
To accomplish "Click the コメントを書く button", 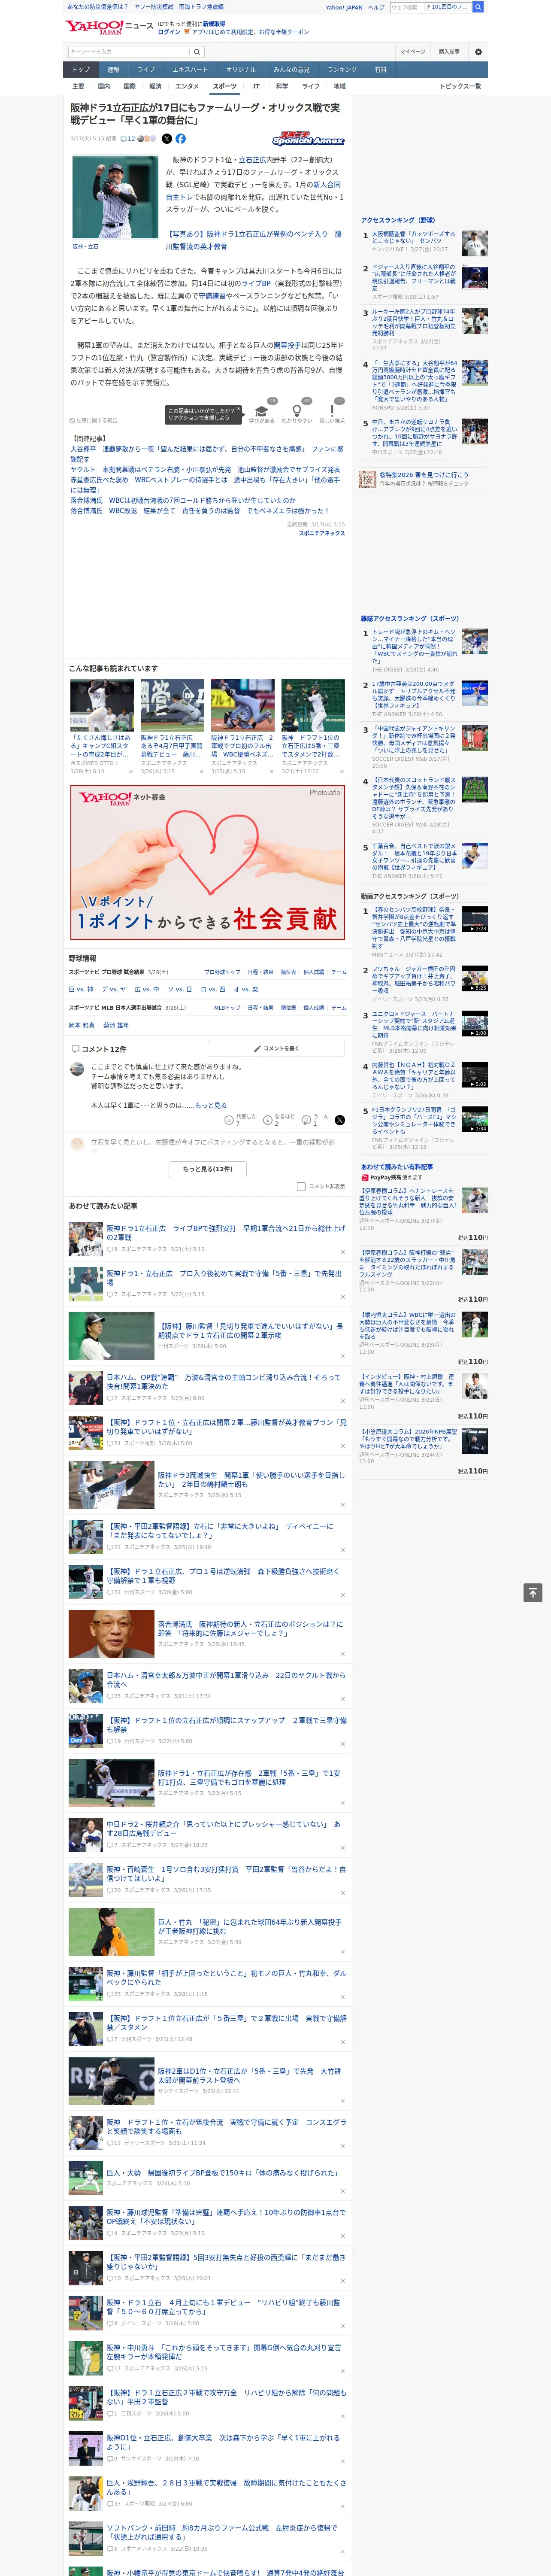I will 276,1048.
